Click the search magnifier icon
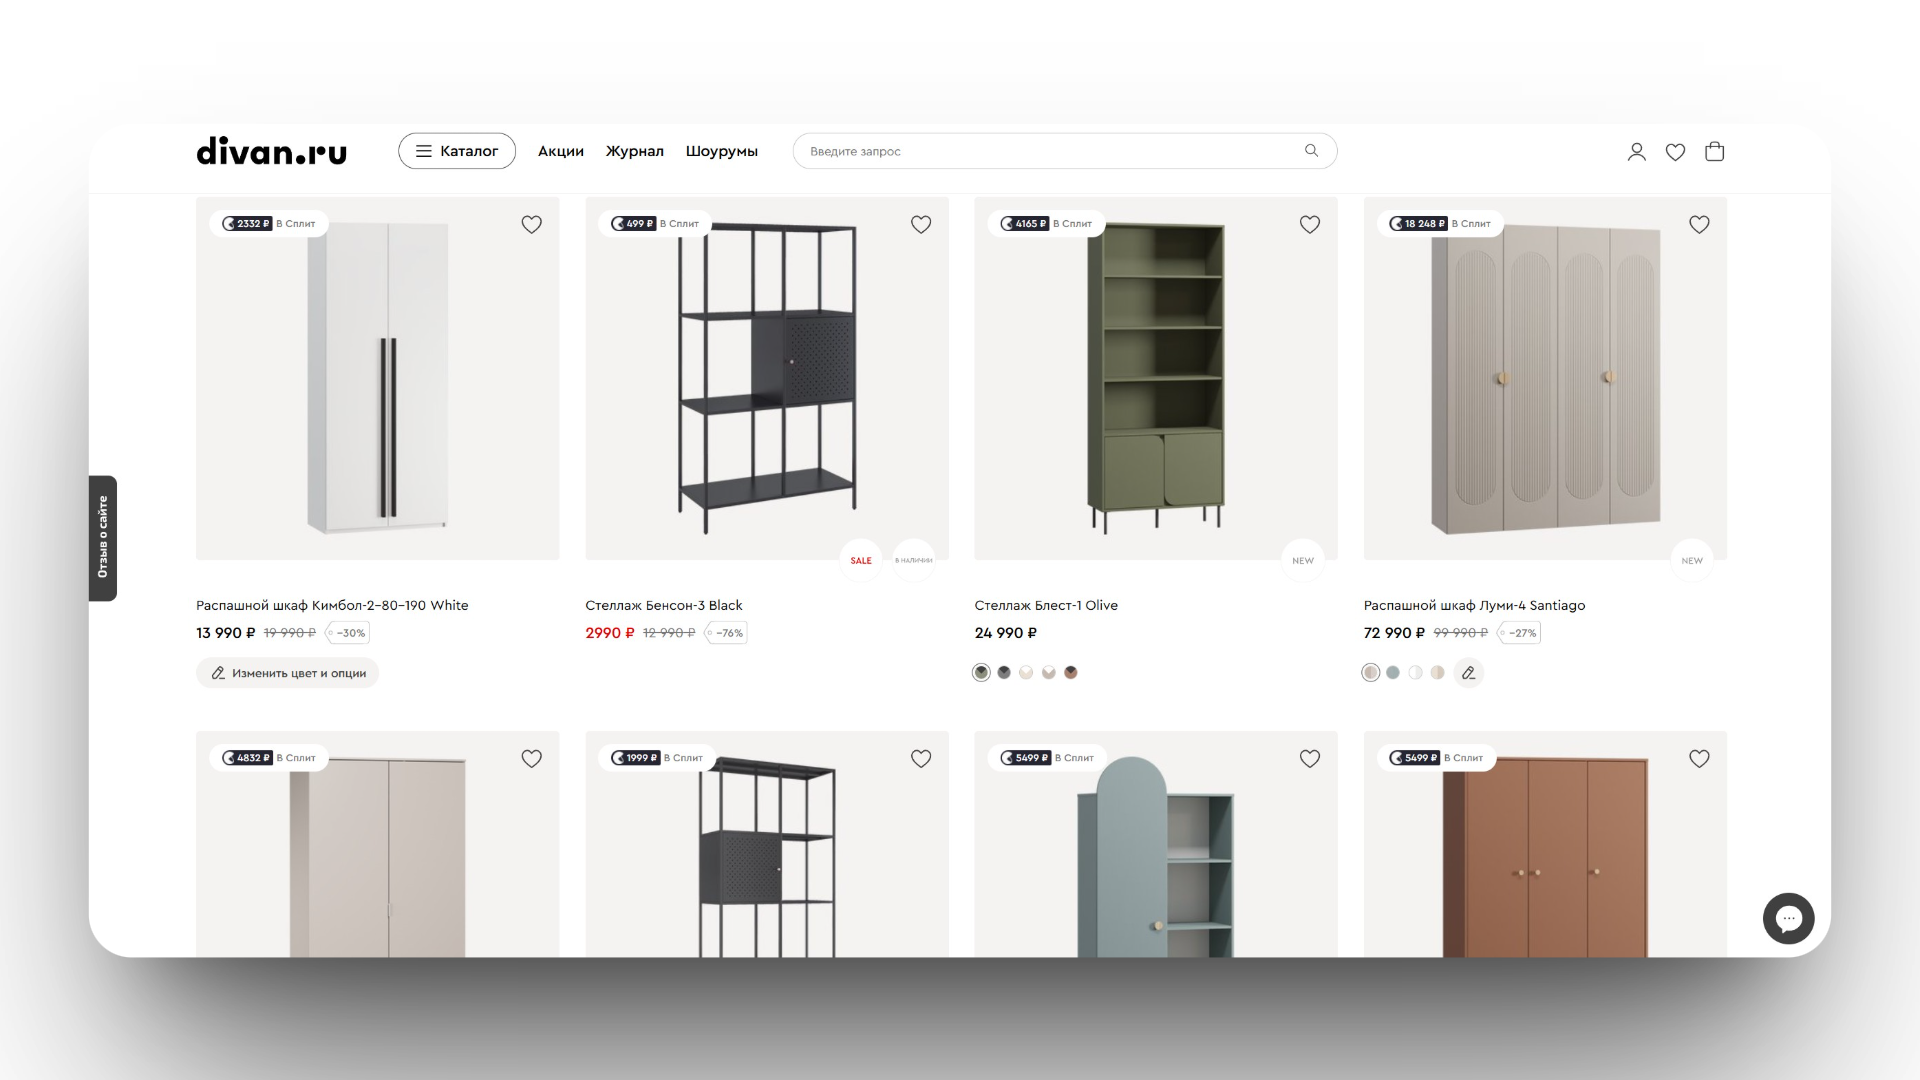 pyautogui.click(x=1311, y=151)
